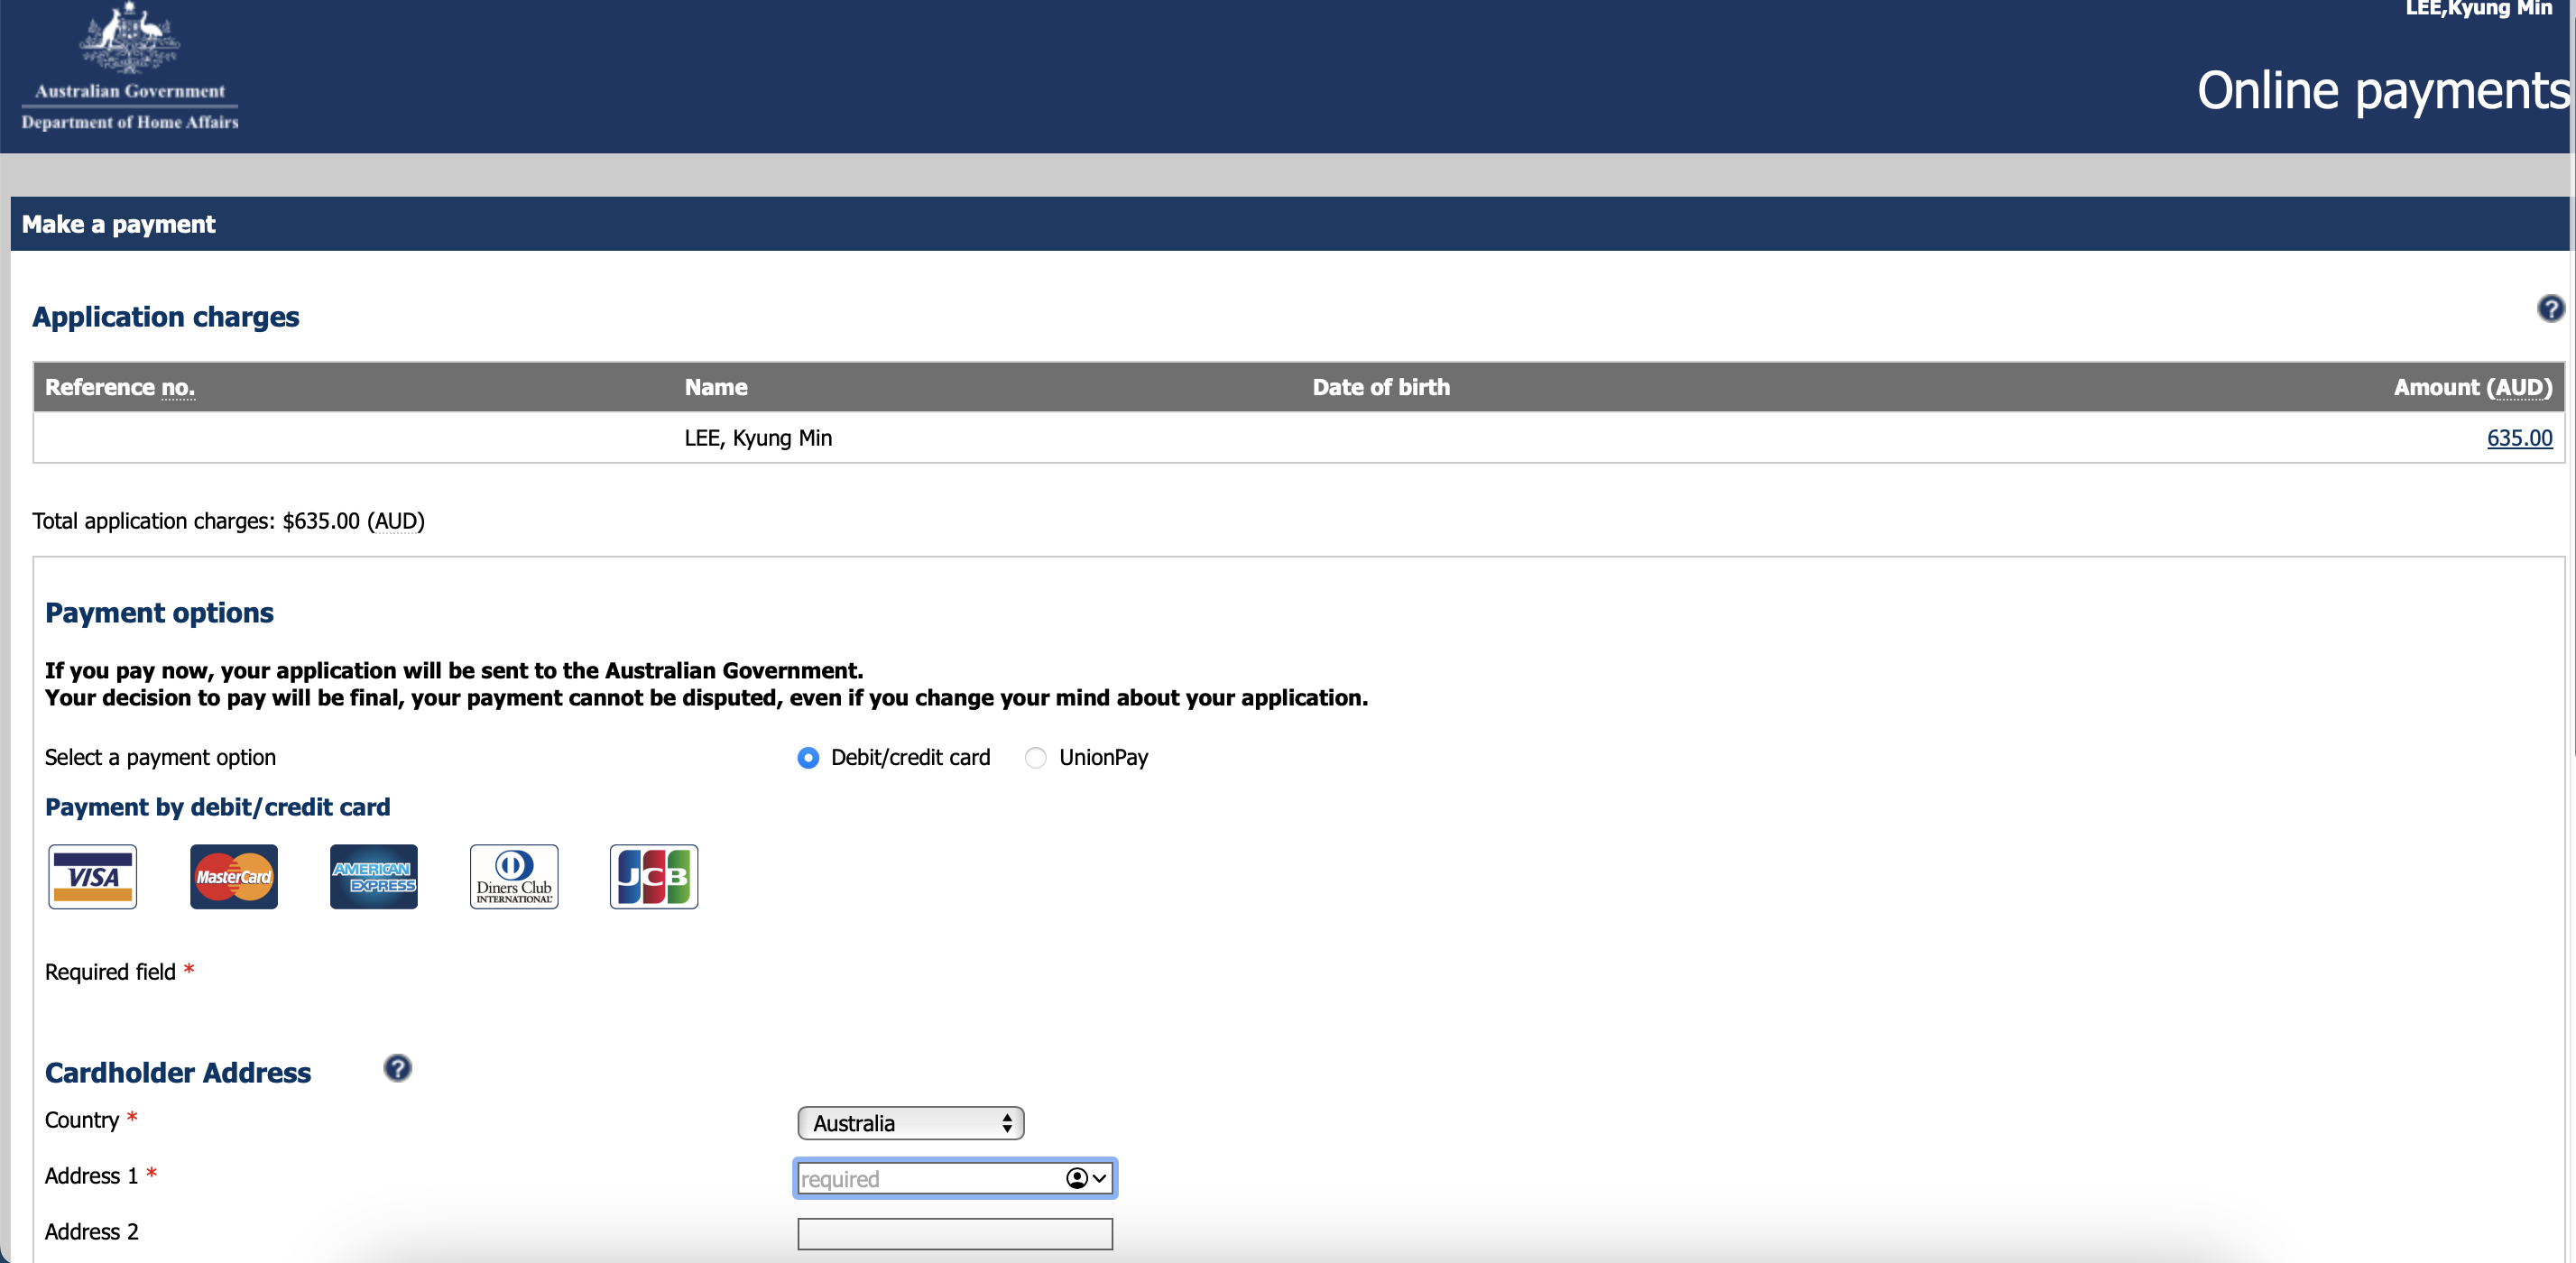Click the Date of birth column header
Viewport: 2576px width, 1263px height.
pos(1381,387)
